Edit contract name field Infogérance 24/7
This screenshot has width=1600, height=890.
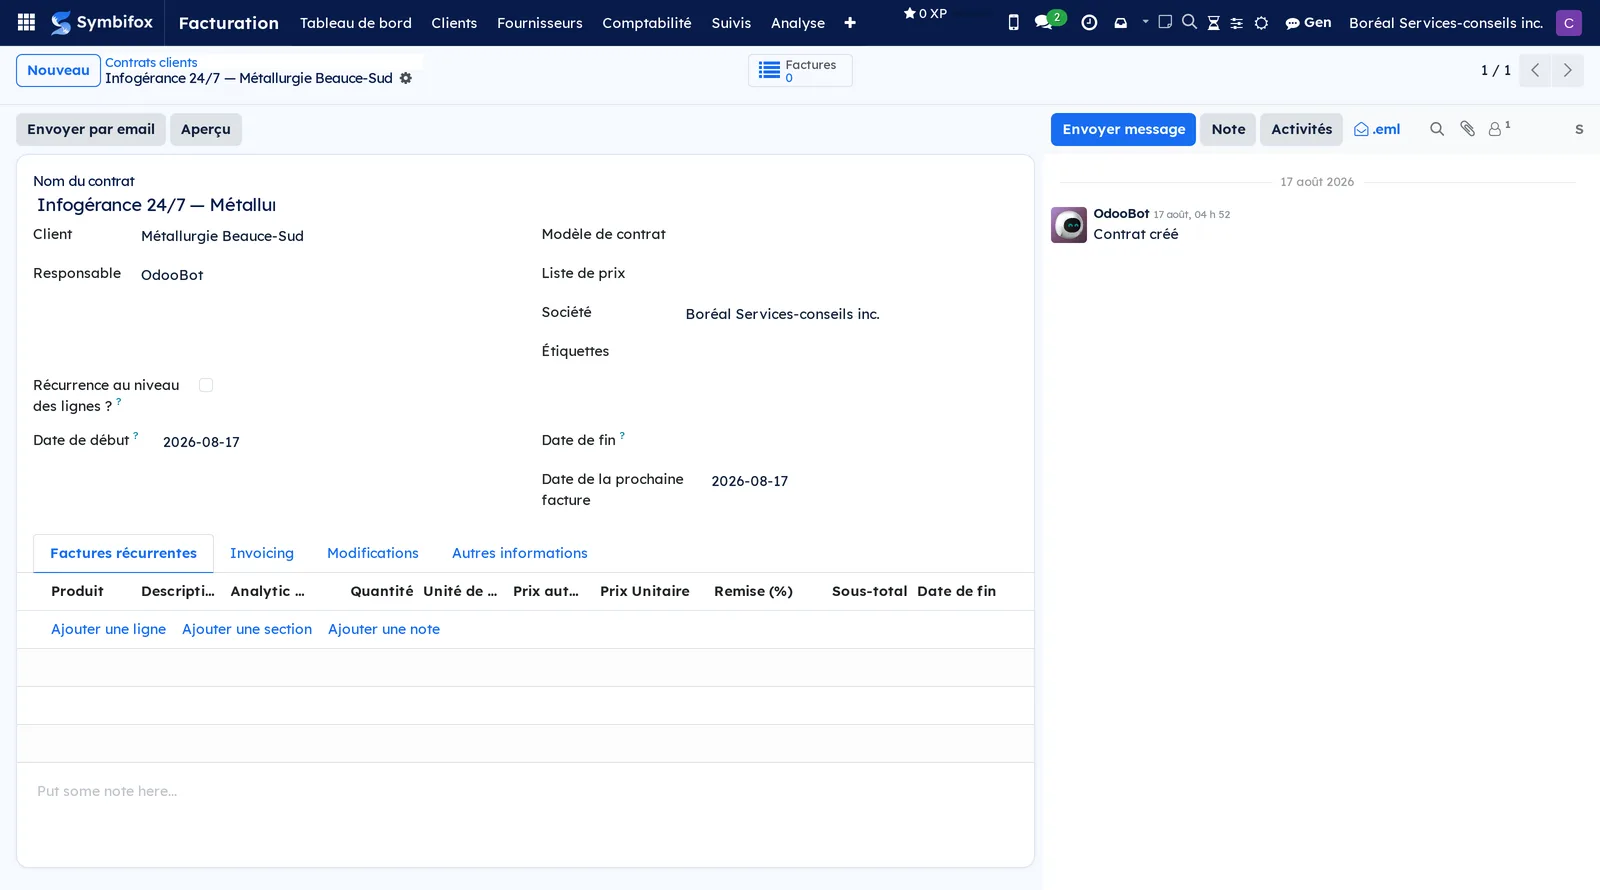tap(156, 205)
